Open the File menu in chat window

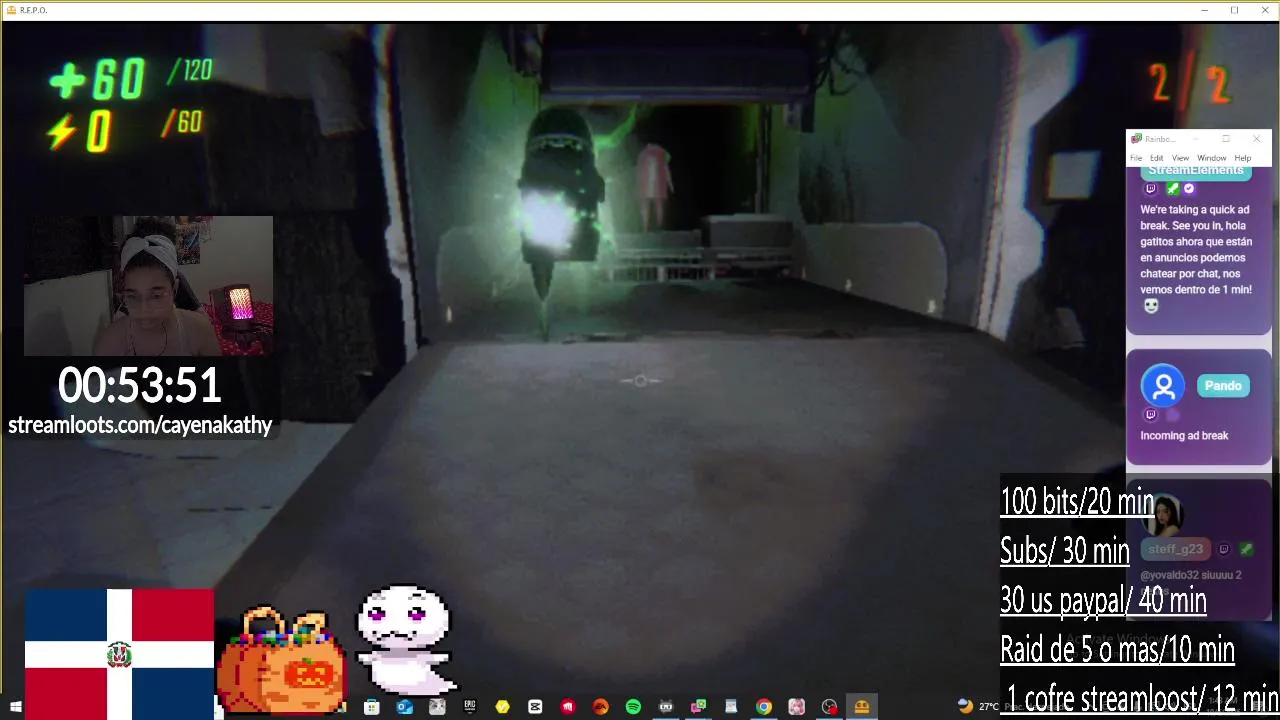(1136, 158)
